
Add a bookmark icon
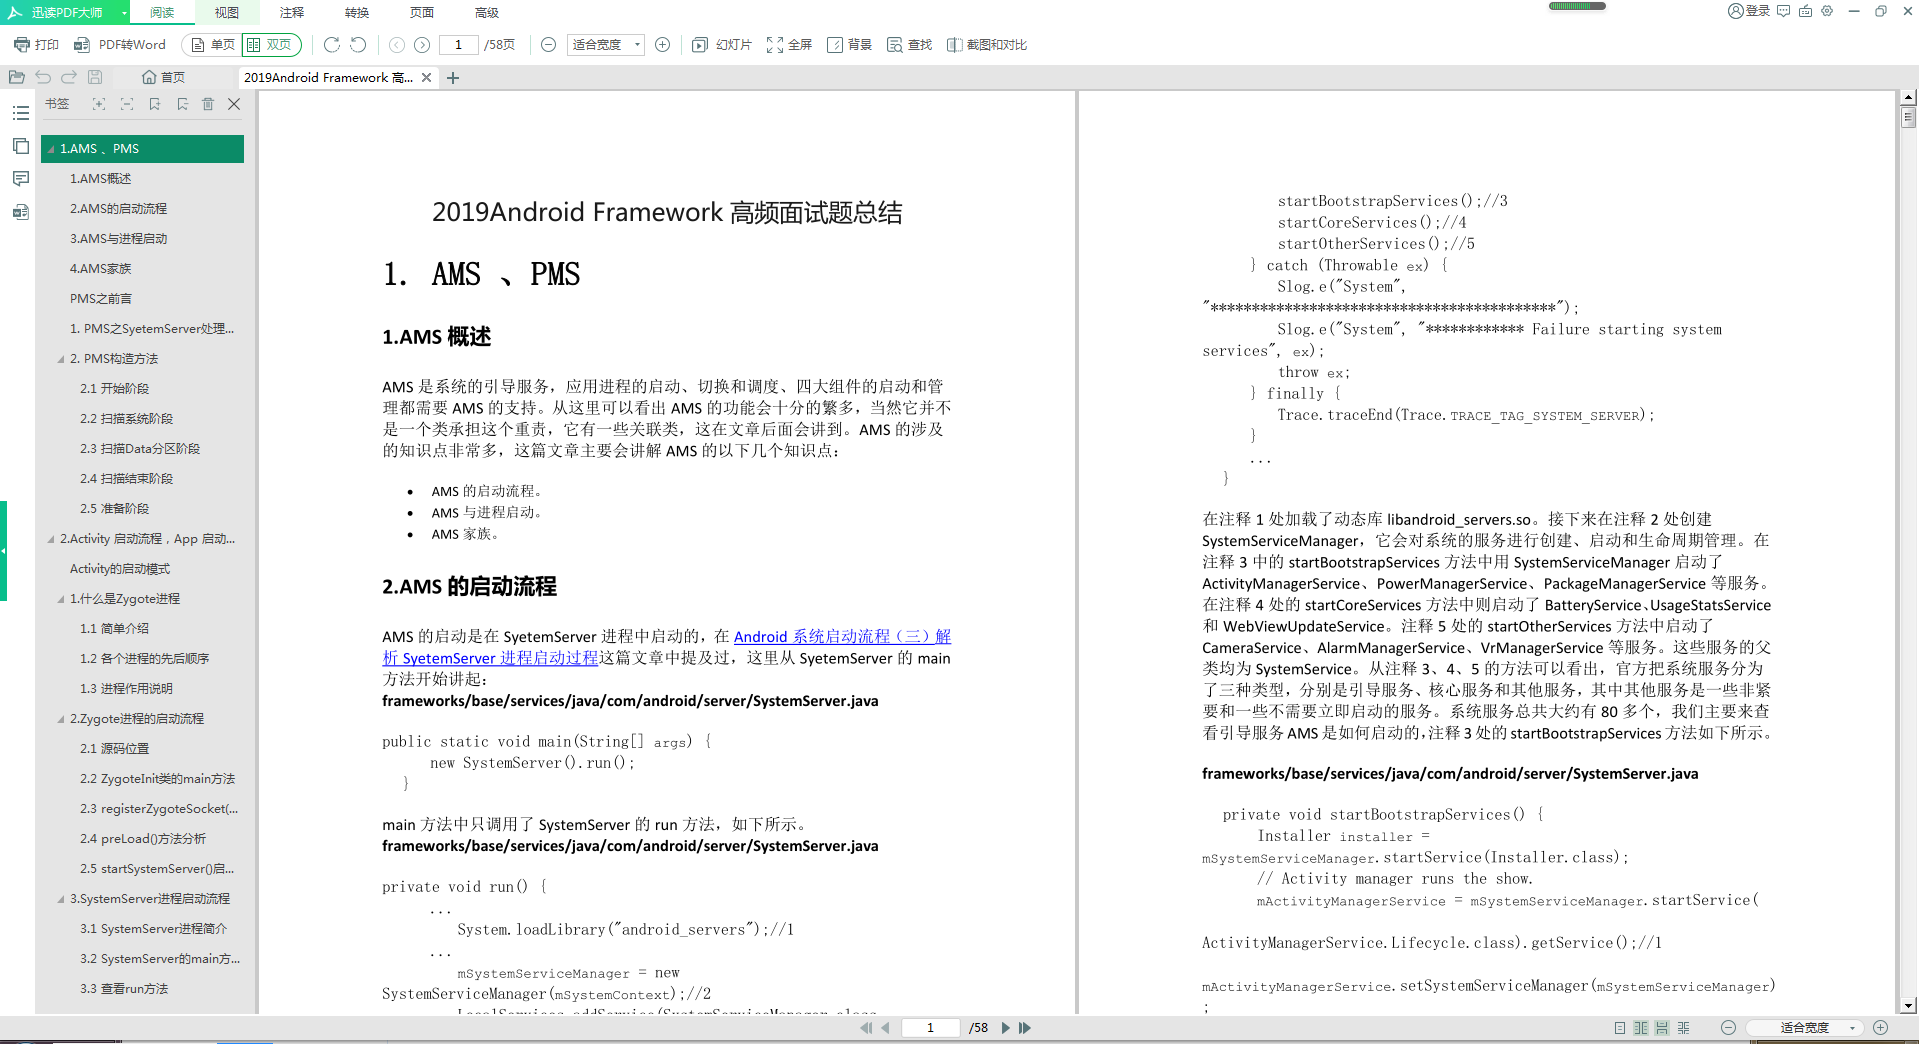tap(154, 104)
